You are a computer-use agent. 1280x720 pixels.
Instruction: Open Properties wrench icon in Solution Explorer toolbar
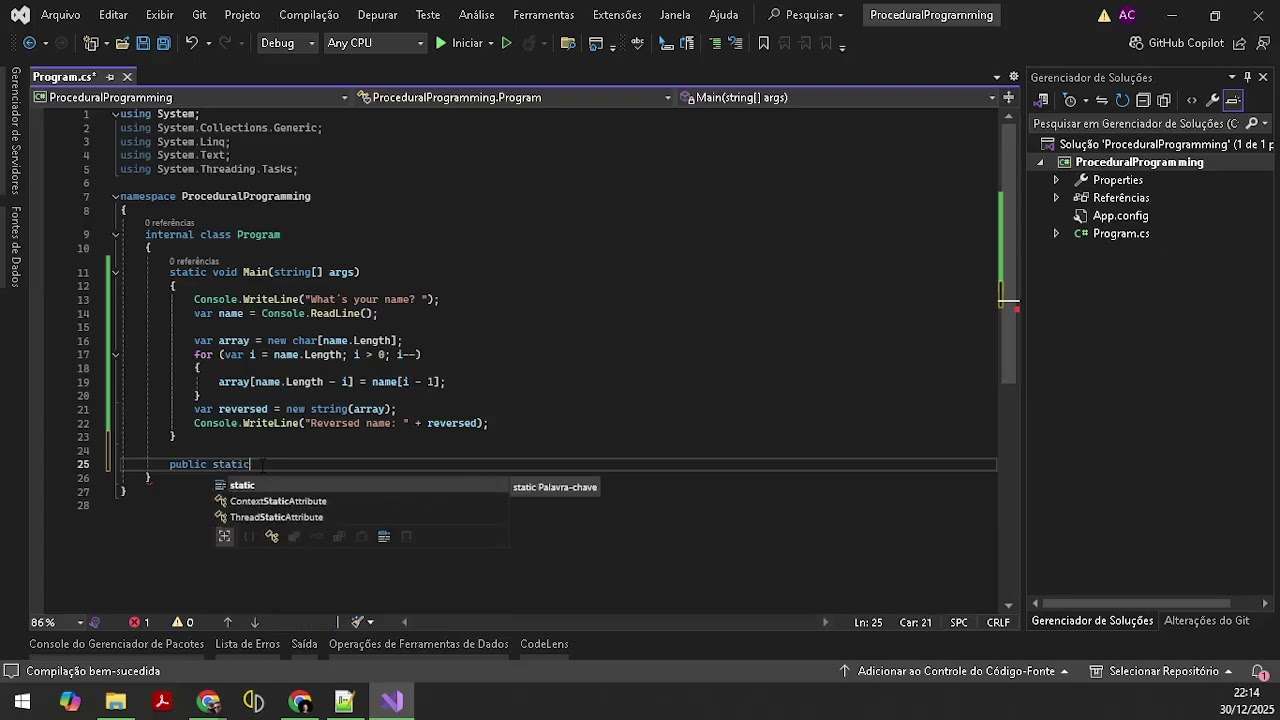tap(1212, 100)
